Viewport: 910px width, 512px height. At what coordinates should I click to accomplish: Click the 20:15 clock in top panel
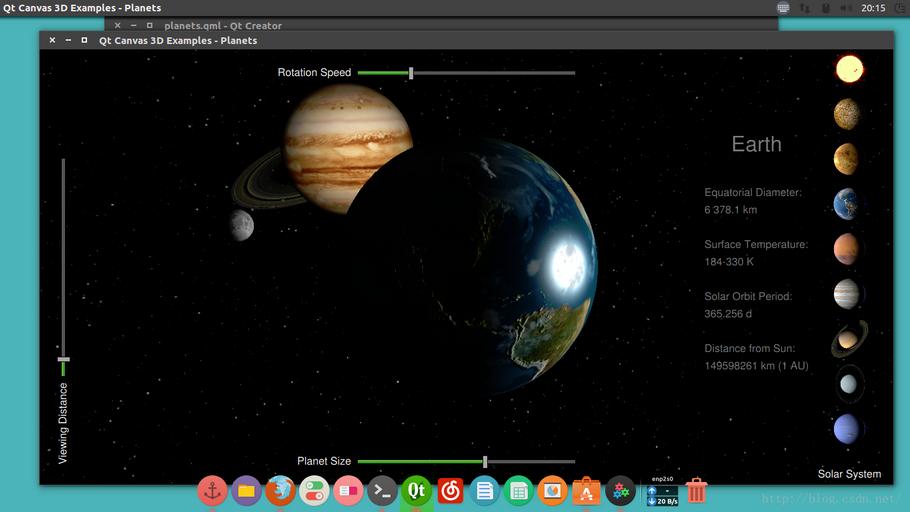[x=873, y=8]
